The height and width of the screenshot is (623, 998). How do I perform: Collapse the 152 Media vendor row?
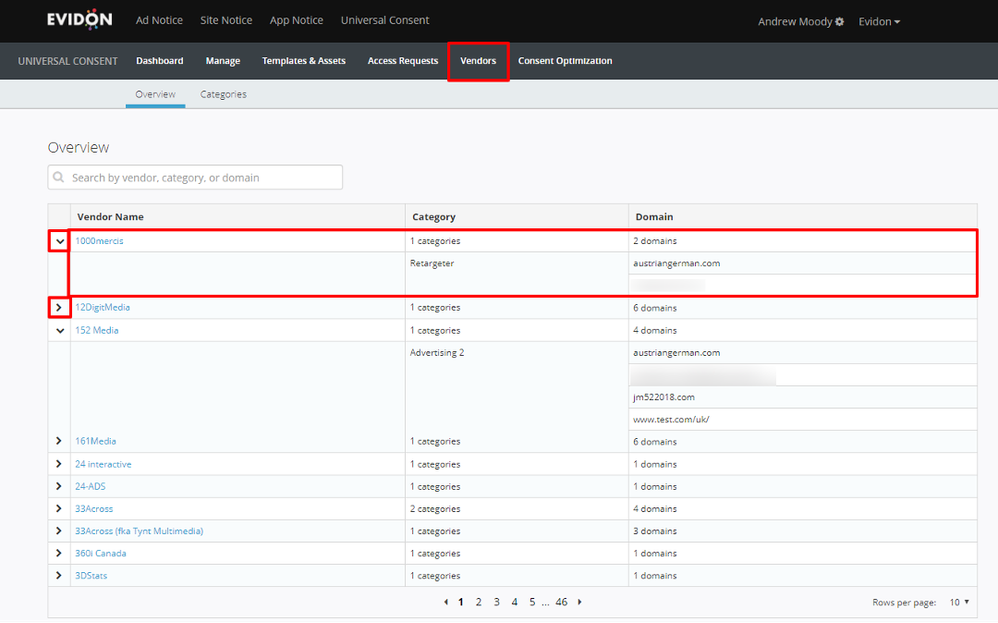point(60,330)
